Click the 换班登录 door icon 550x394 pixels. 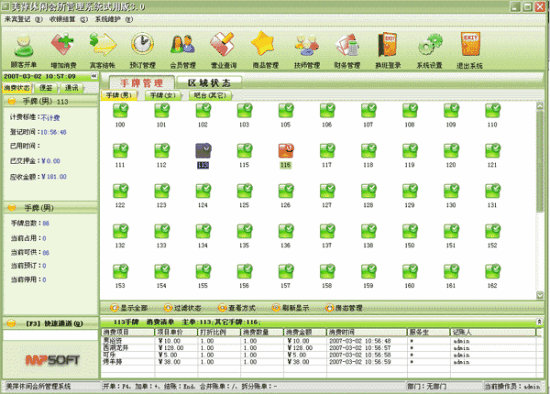click(388, 50)
